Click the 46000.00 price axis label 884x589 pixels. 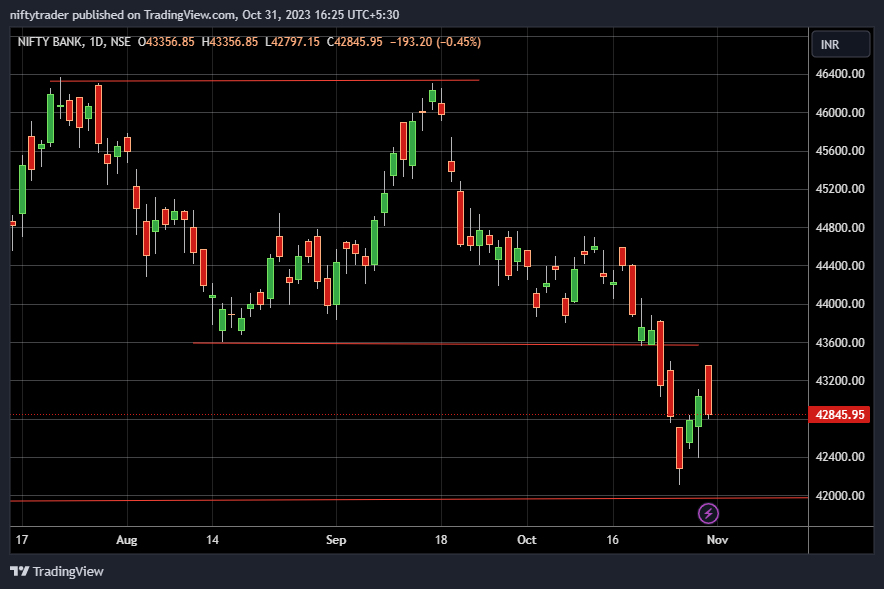coord(839,113)
